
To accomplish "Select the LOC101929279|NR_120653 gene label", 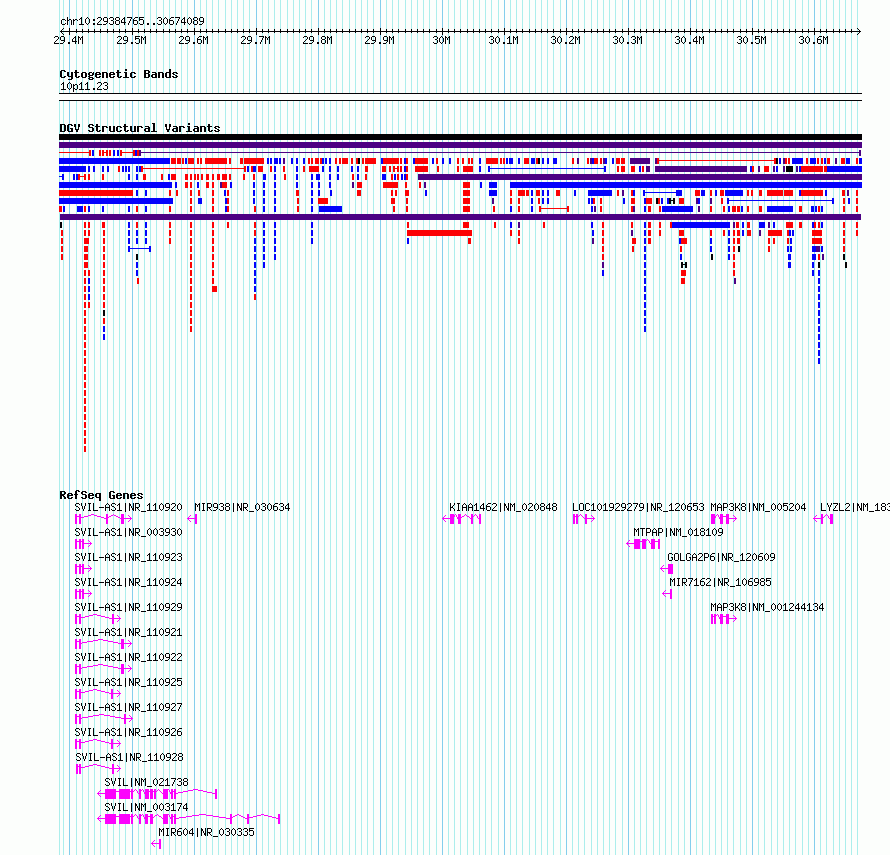I will tap(638, 507).
